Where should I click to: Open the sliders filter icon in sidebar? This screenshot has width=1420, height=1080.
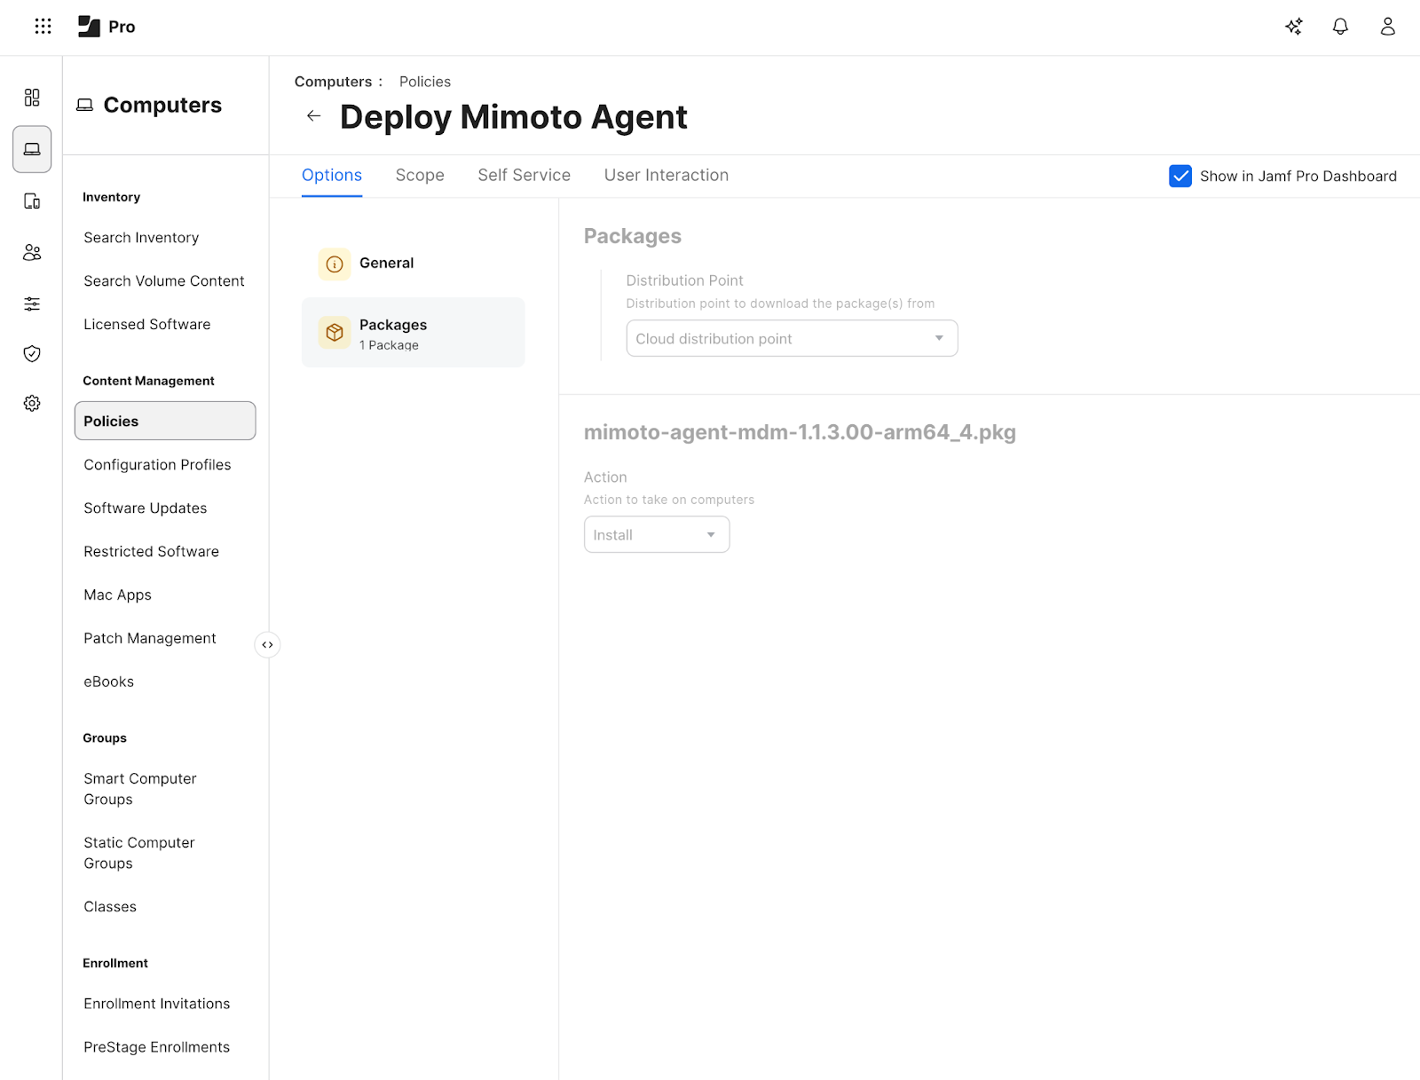point(31,303)
